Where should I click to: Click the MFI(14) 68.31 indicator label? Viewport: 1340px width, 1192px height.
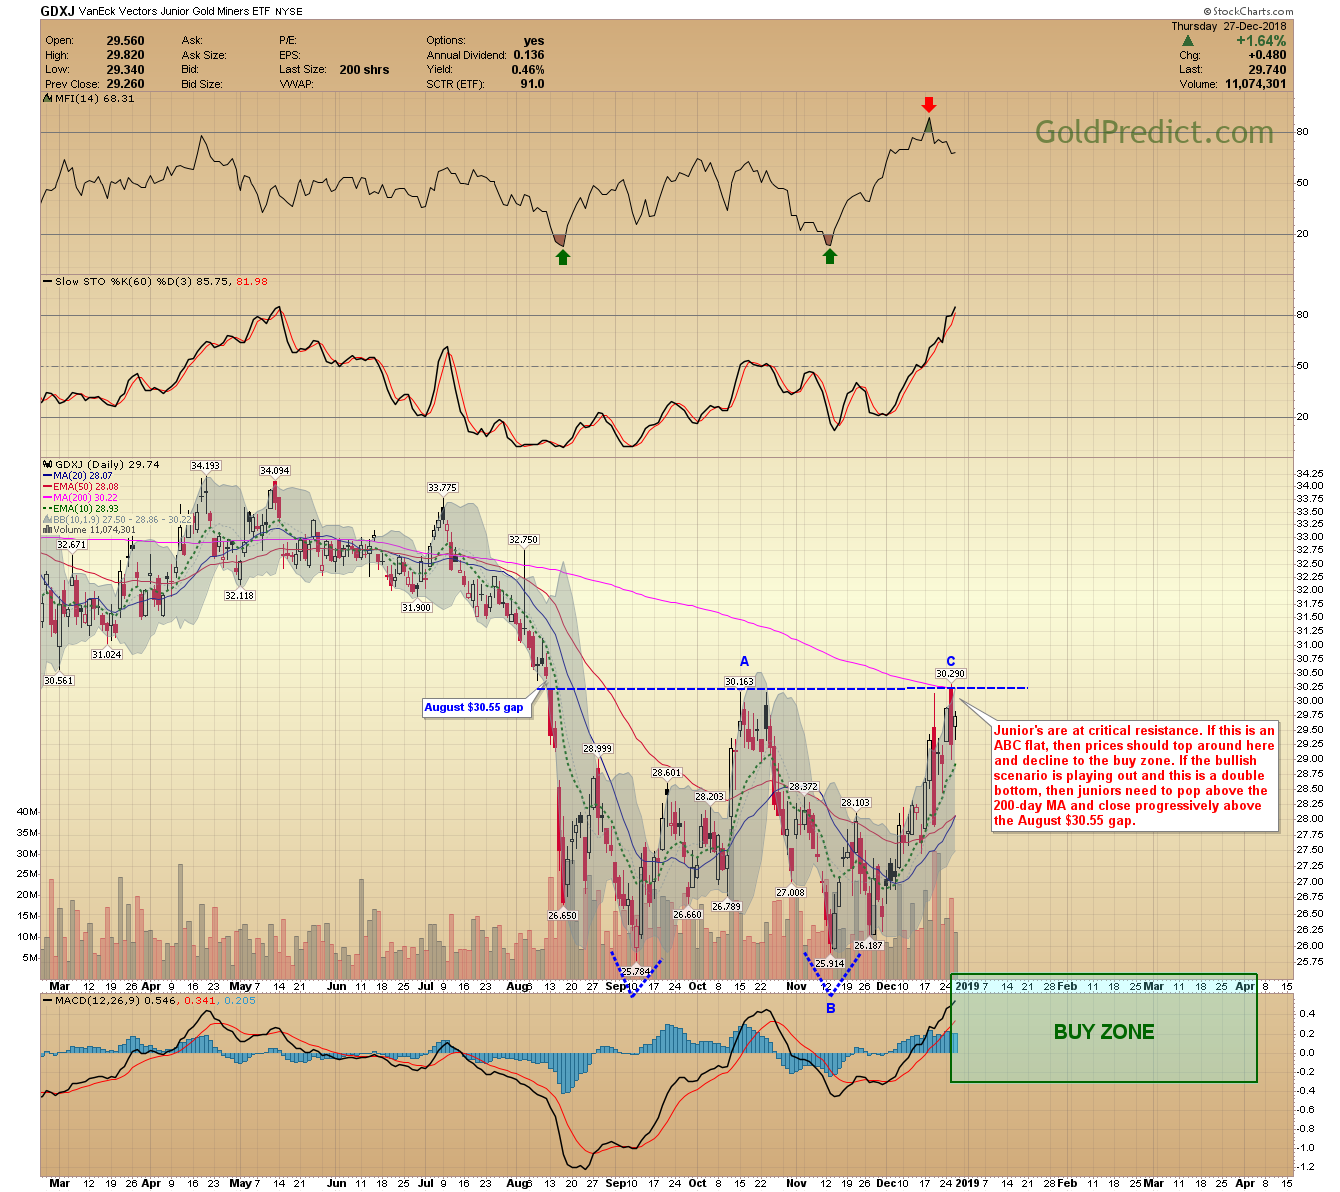[x=89, y=99]
